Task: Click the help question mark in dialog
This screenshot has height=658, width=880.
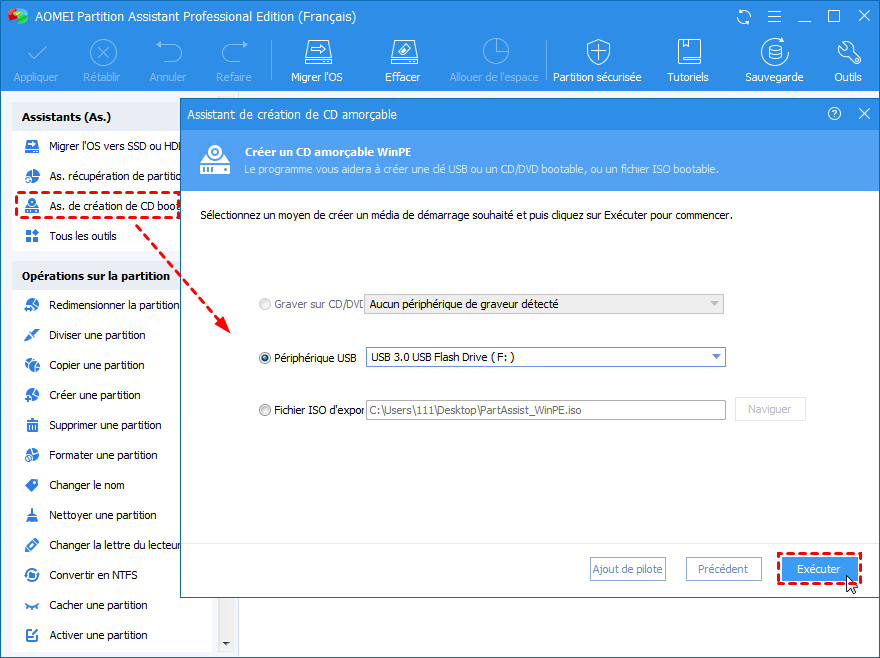Action: (835, 114)
